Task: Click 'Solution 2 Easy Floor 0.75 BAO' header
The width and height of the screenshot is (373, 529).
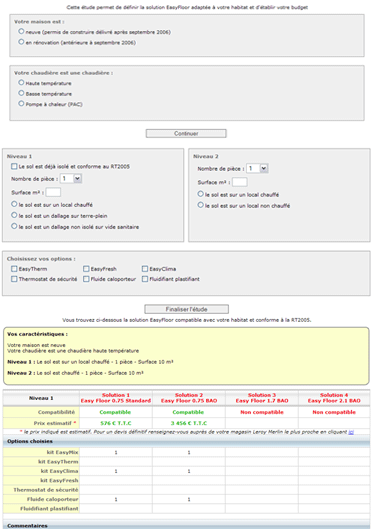Action: click(x=189, y=398)
